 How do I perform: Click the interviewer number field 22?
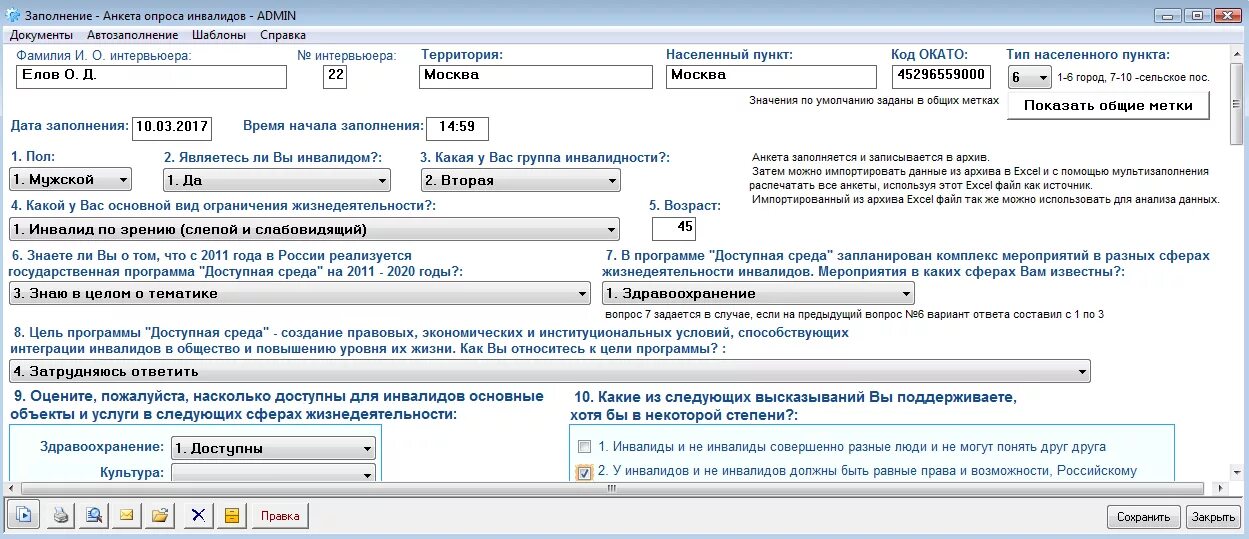click(335, 76)
